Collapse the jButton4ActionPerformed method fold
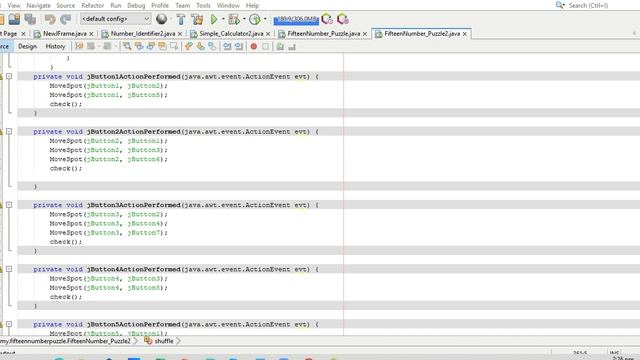The height and width of the screenshot is (360, 640). (x=9, y=269)
